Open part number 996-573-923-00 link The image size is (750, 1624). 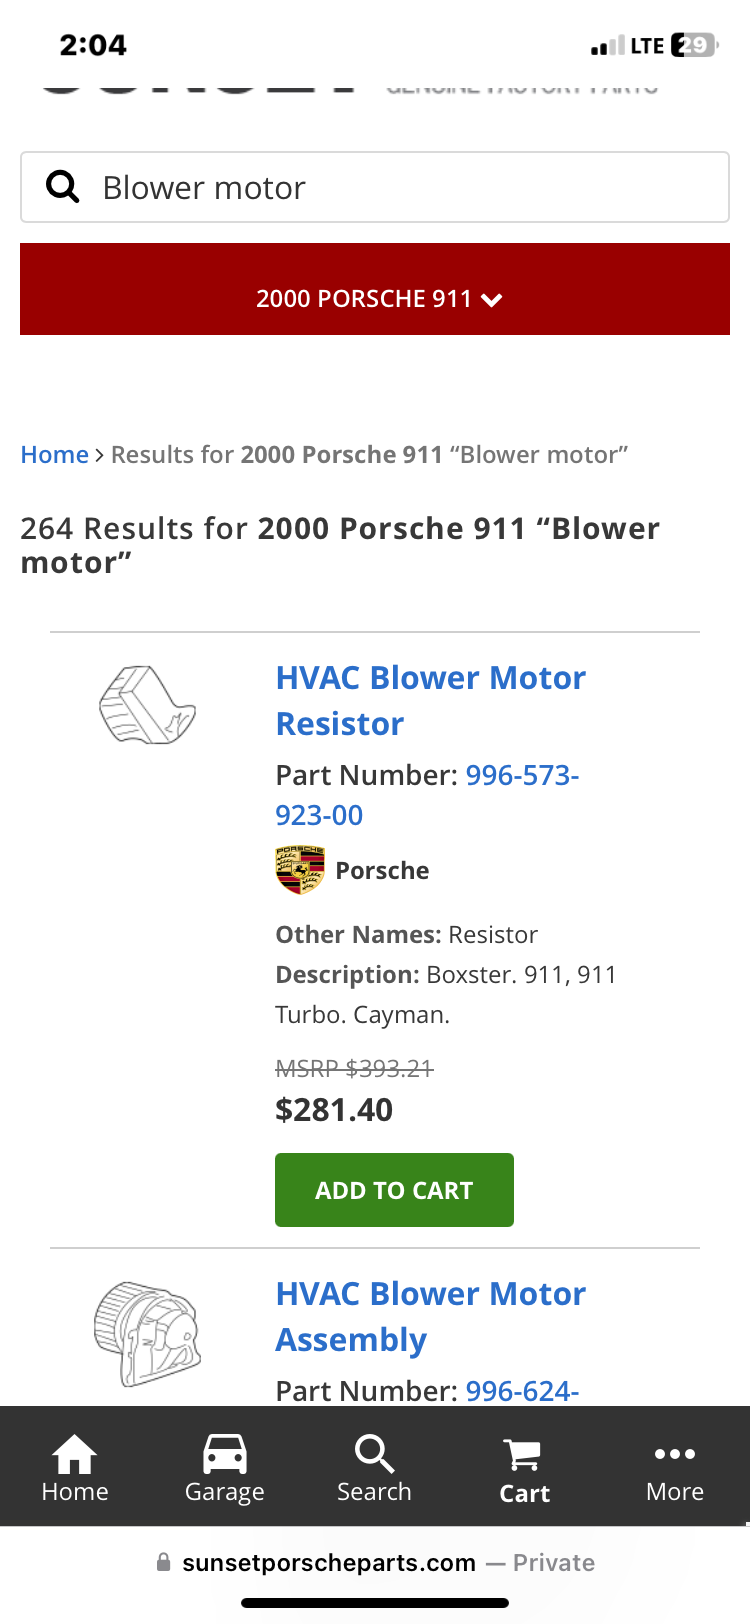click(427, 795)
